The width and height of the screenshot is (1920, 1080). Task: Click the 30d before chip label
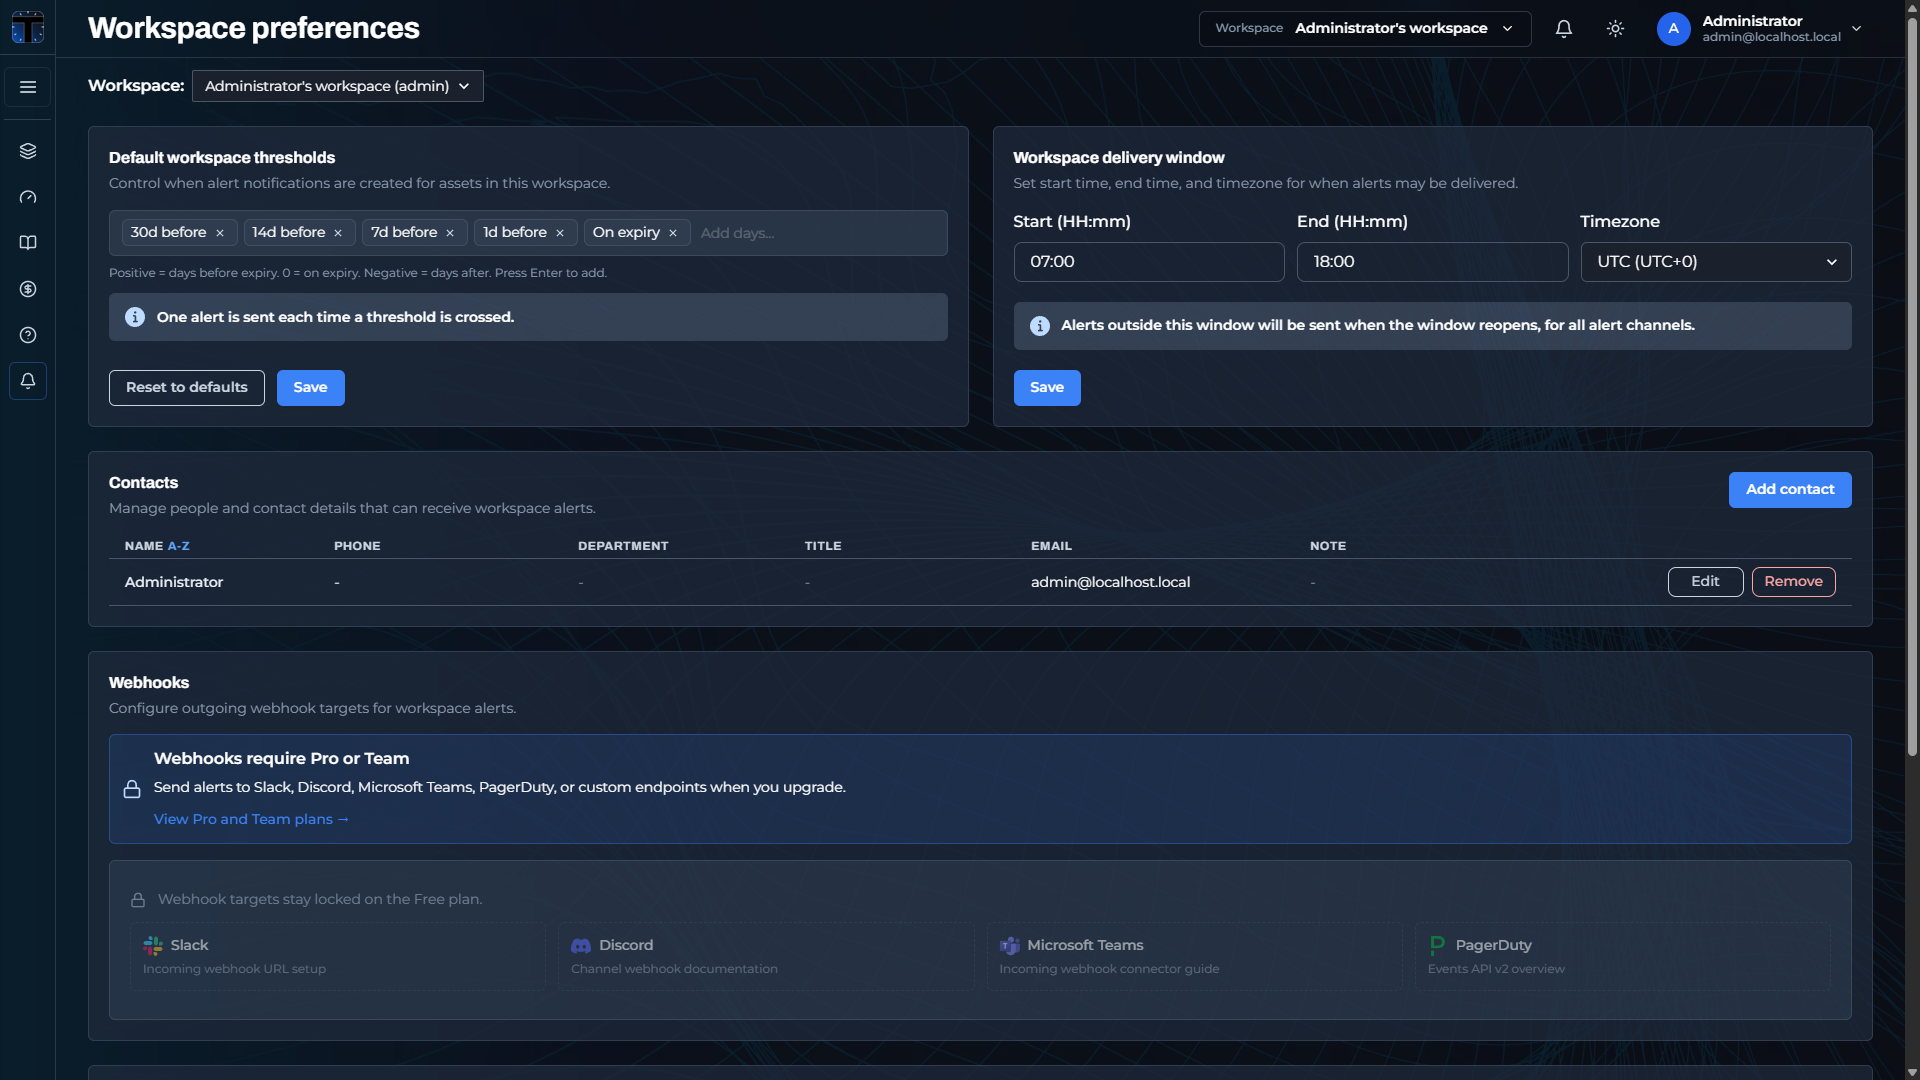pos(168,233)
